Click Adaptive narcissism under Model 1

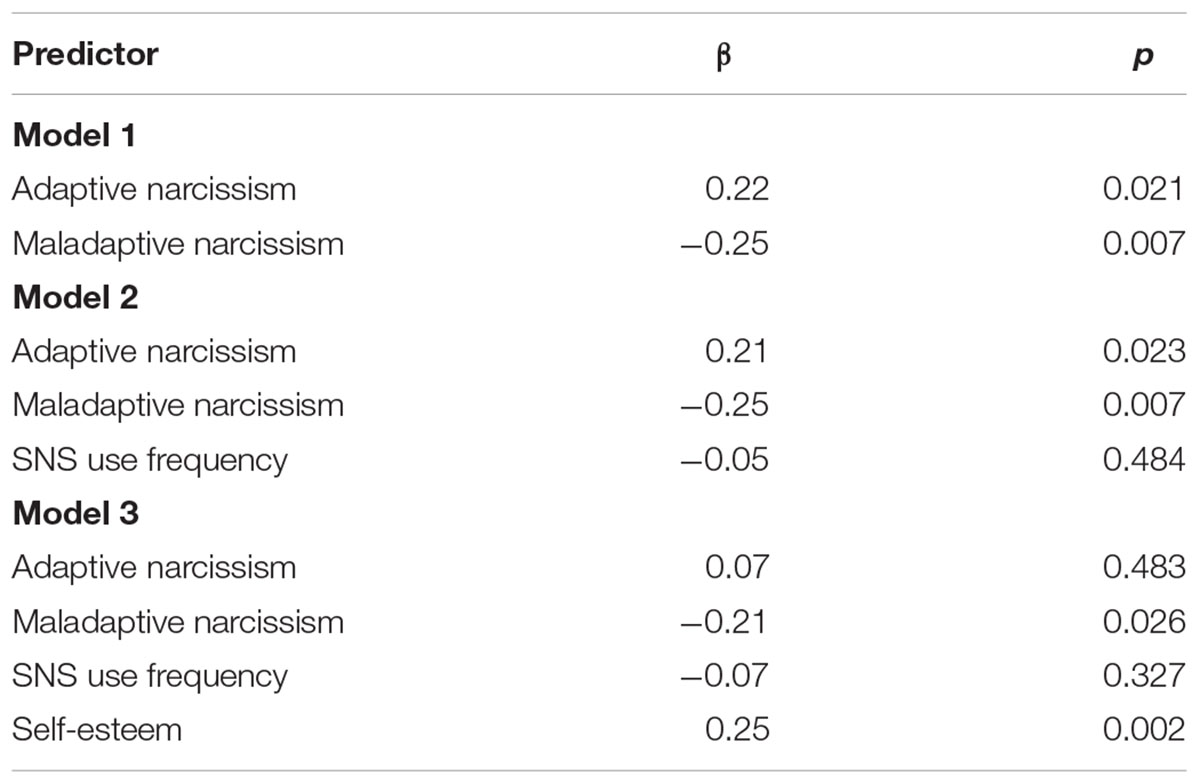pyautogui.click(x=154, y=189)
